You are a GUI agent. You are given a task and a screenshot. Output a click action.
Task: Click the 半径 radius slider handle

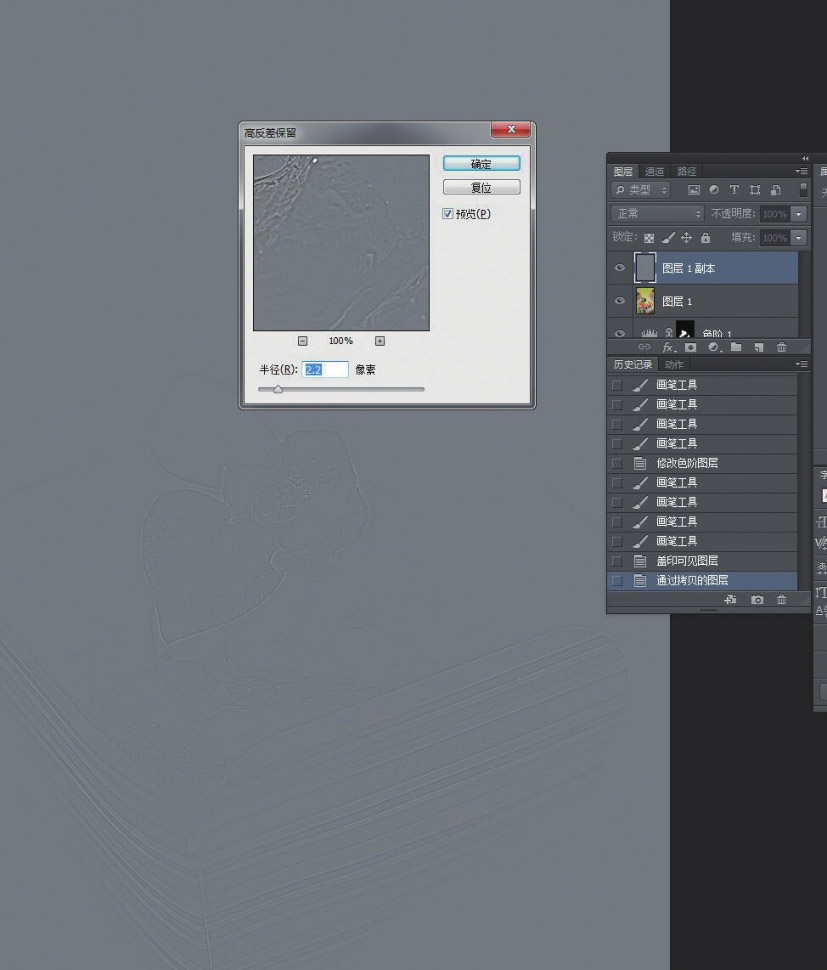coord(278,389)
